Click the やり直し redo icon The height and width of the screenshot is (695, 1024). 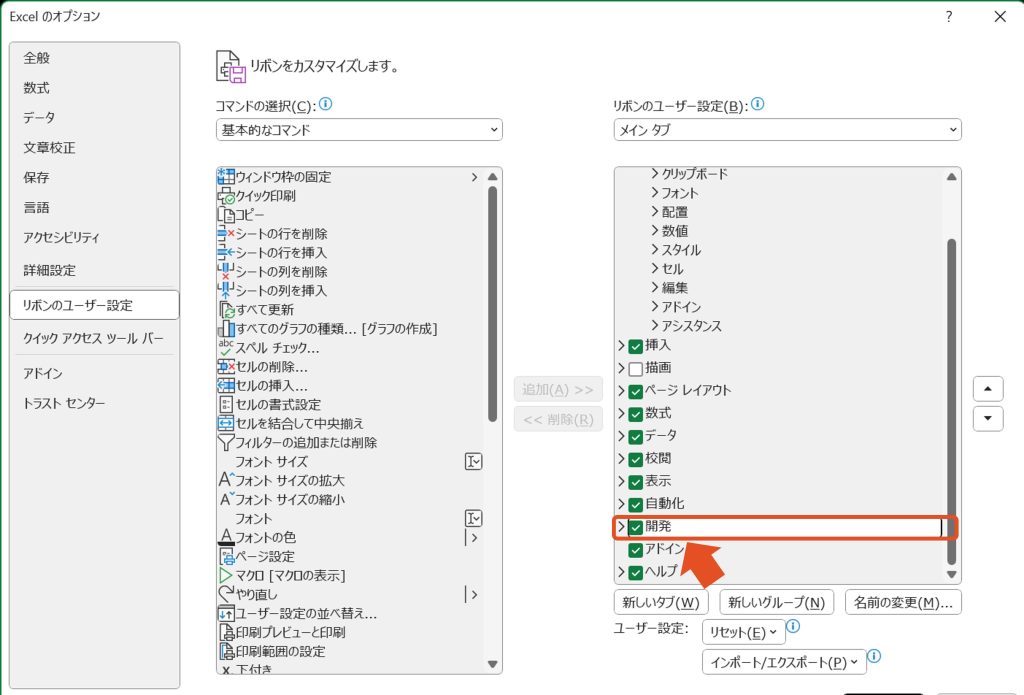[226, 594]
